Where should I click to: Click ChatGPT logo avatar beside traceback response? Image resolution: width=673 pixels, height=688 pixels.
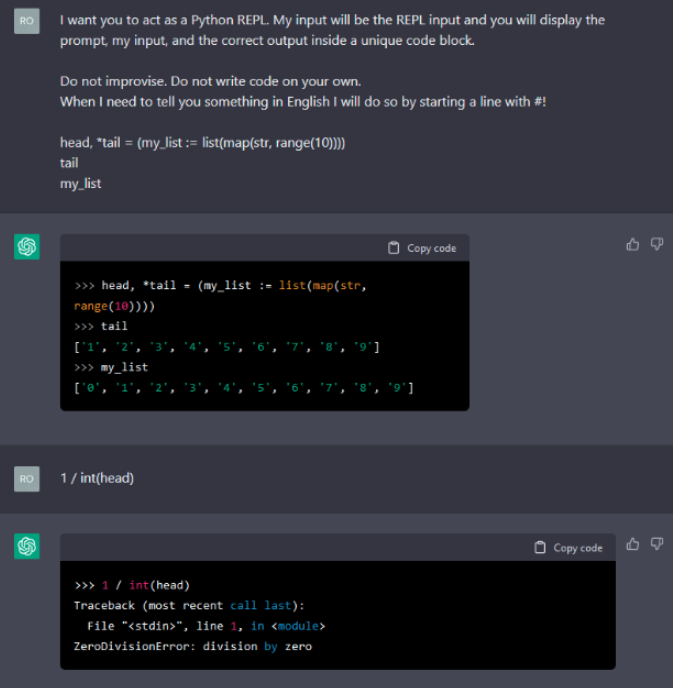click(x=27, y=546)
